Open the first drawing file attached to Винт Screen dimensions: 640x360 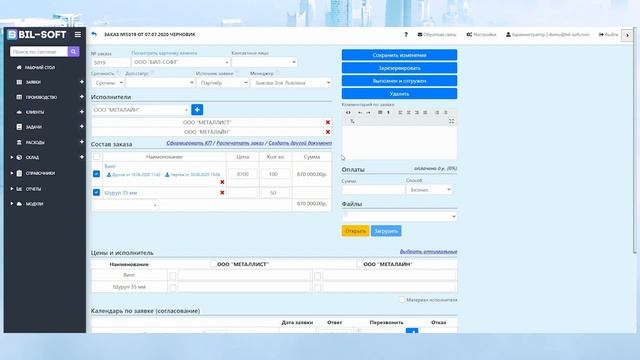pos(133,175)
